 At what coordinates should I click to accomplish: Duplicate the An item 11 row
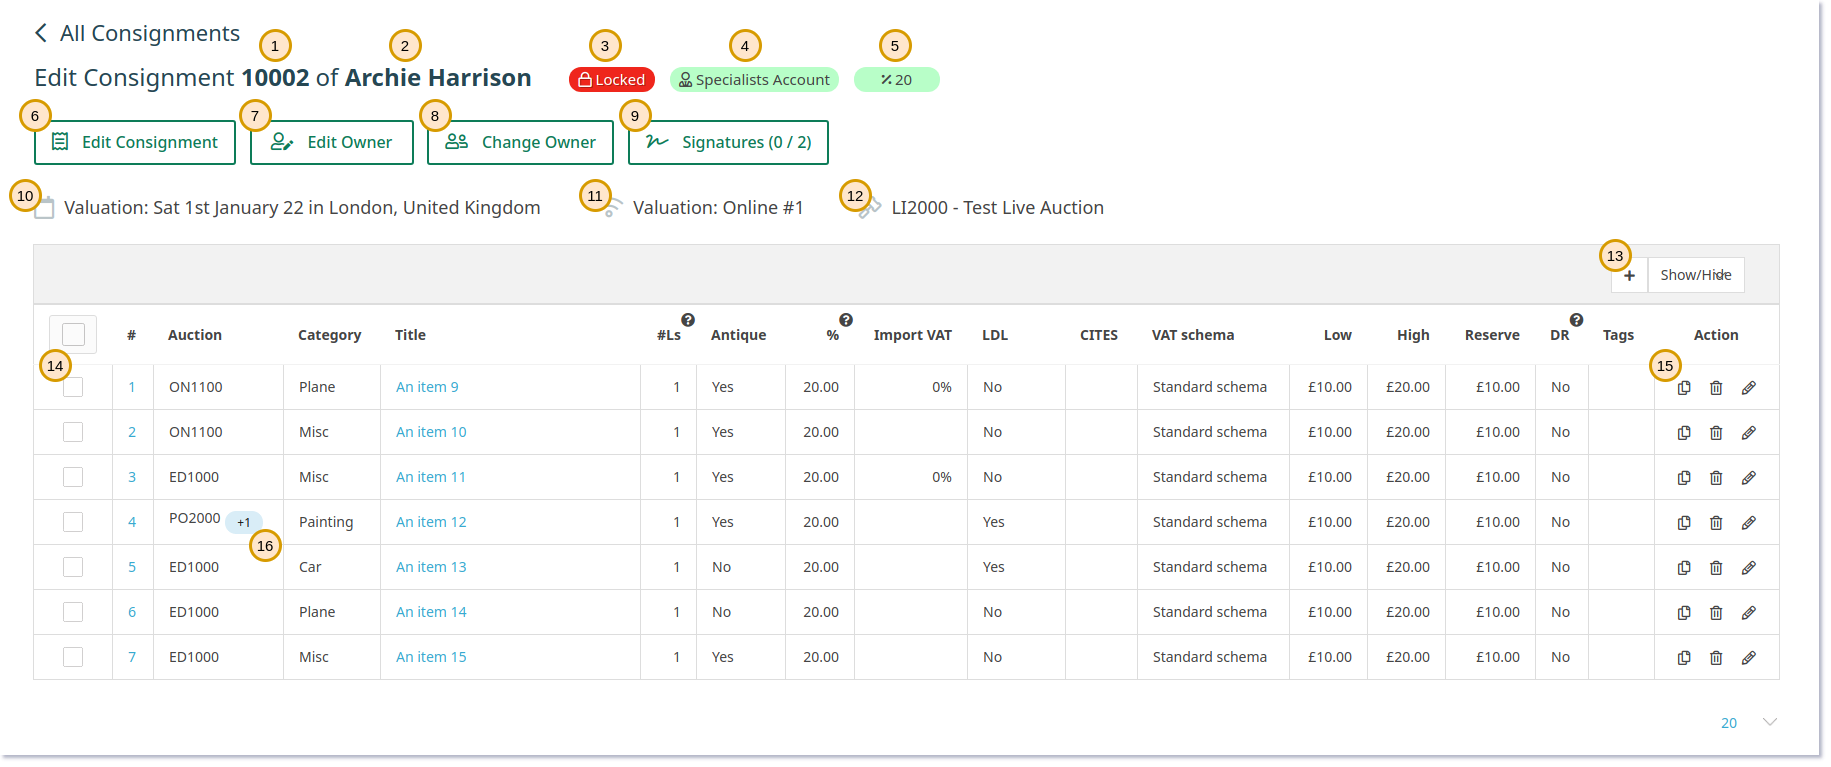coord(1684,478)
